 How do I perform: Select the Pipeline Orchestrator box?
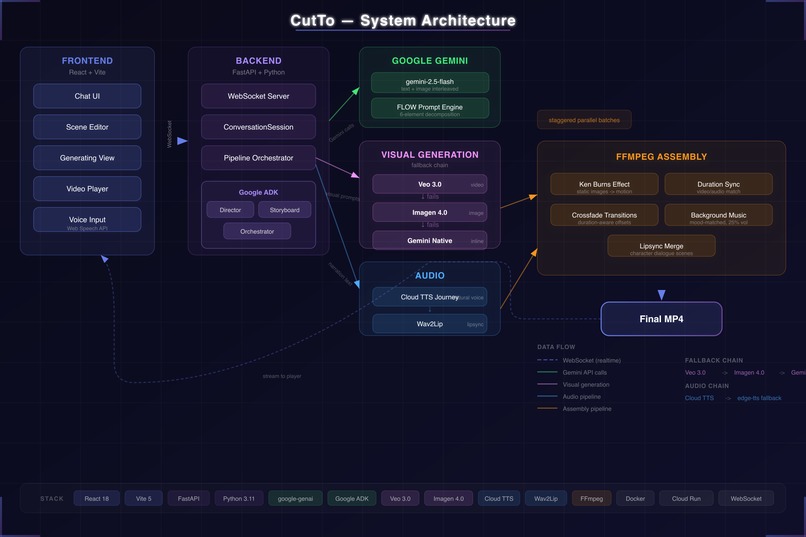pos(258,158)
